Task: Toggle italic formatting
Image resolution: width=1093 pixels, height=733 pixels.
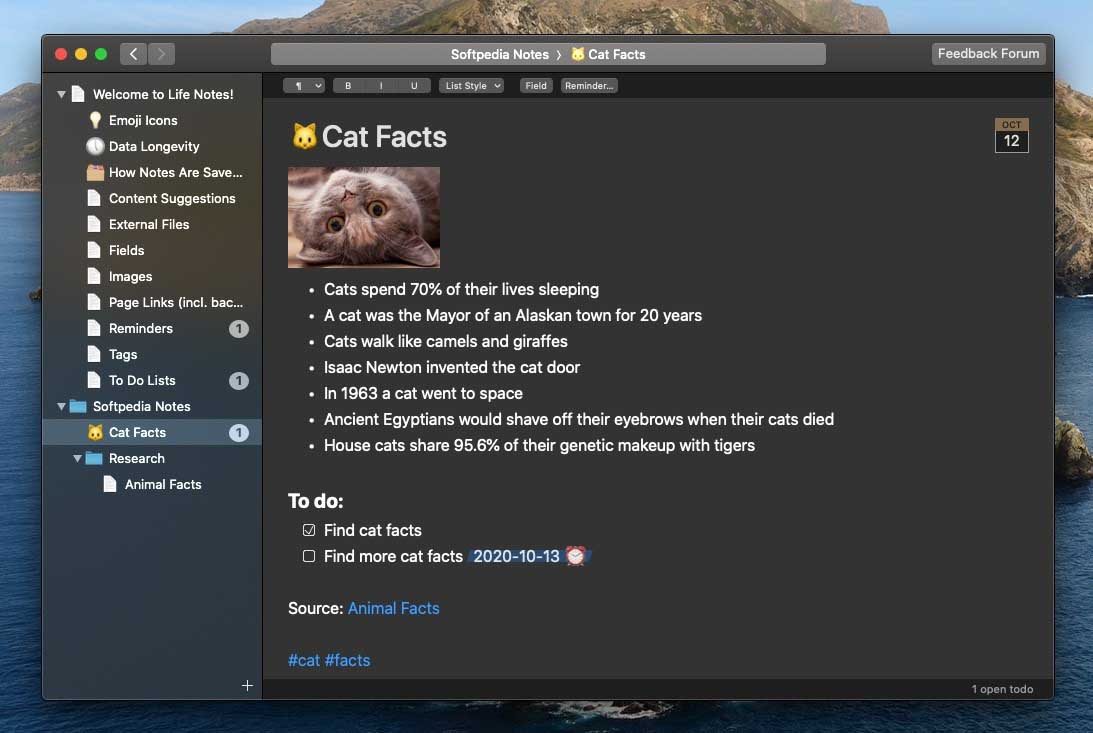Action: point(381,86)
